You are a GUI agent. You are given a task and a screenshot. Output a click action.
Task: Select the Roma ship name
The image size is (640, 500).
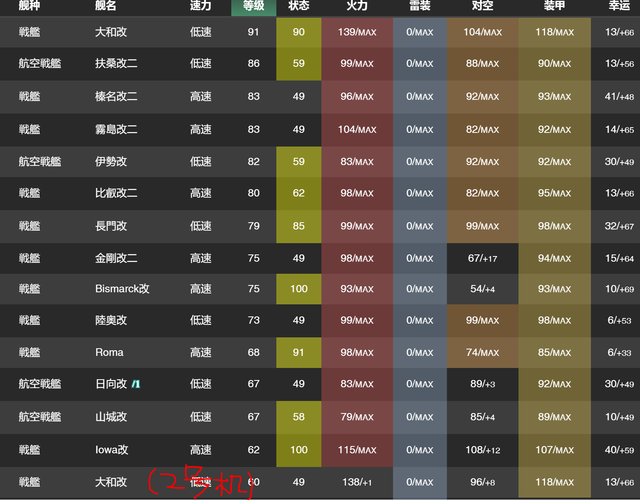coord(108,353)
